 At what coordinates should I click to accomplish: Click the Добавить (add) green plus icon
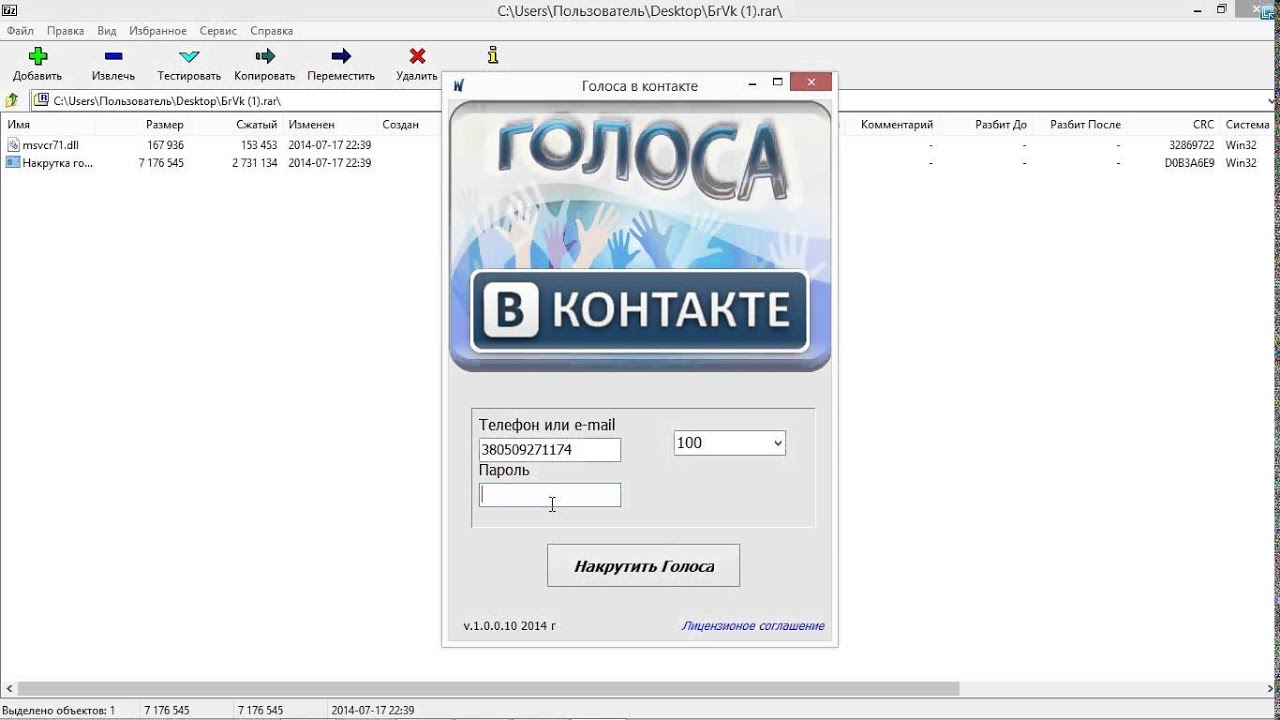pyautogui.click(x=37, y=56)
